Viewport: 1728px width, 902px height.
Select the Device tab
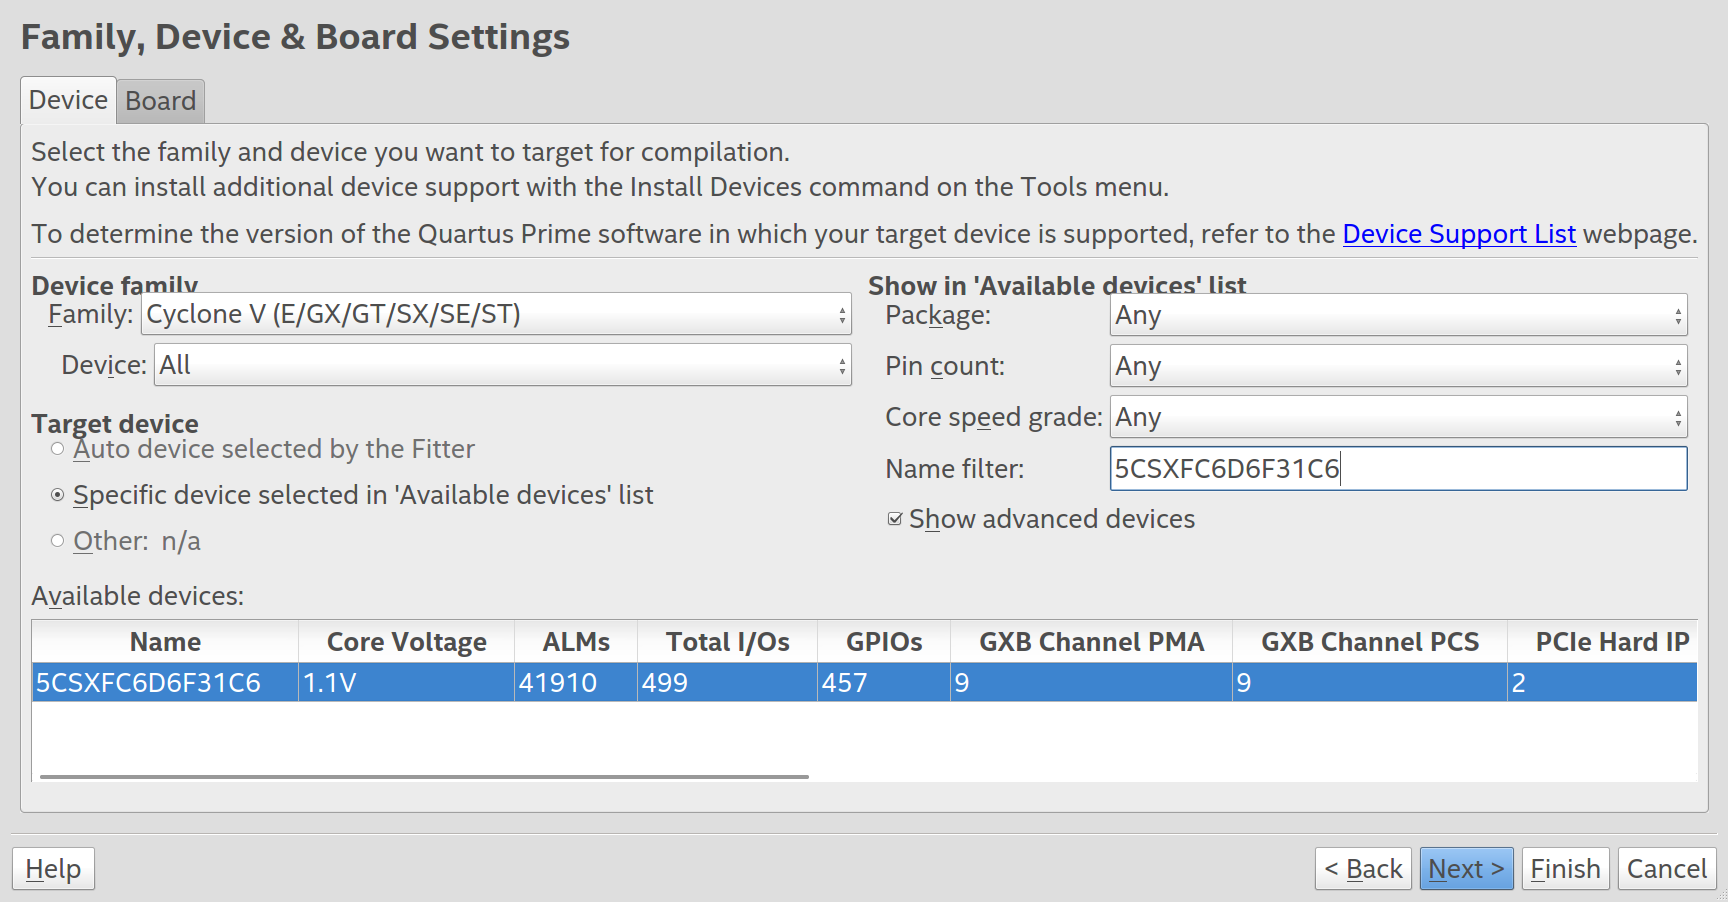pos(68,100)
